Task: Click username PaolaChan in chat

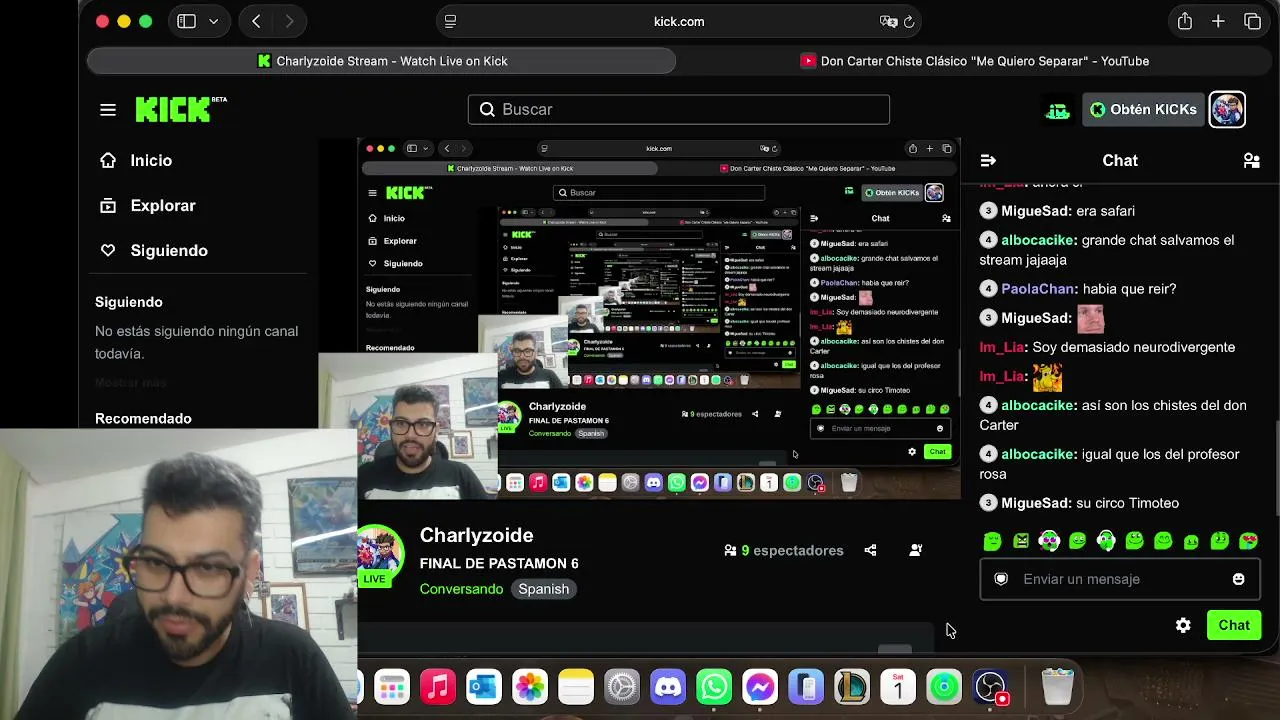Action: click(x=1038, y=289)
